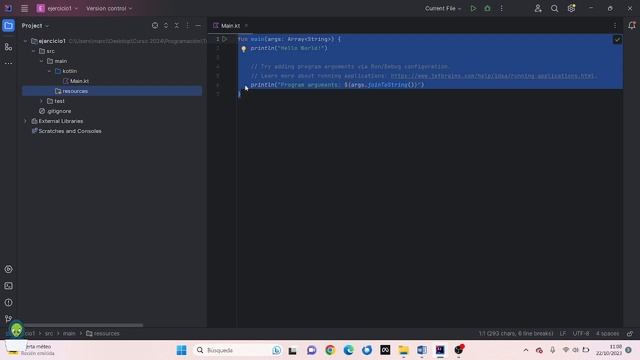Click resources breadcrumb in navigation bar
Image resolution: width=640 pixels, height=360 pixels.
(103, 333)
